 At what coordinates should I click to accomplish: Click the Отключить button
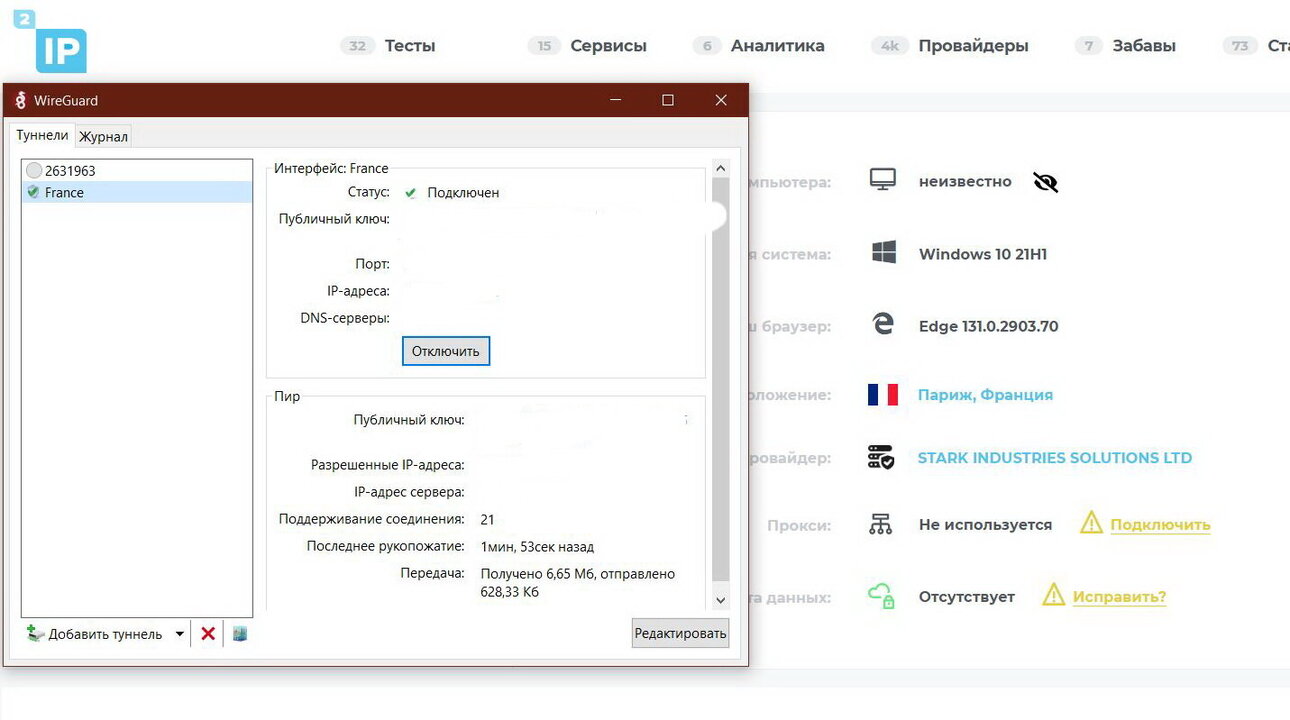click(x=446, y=351)
